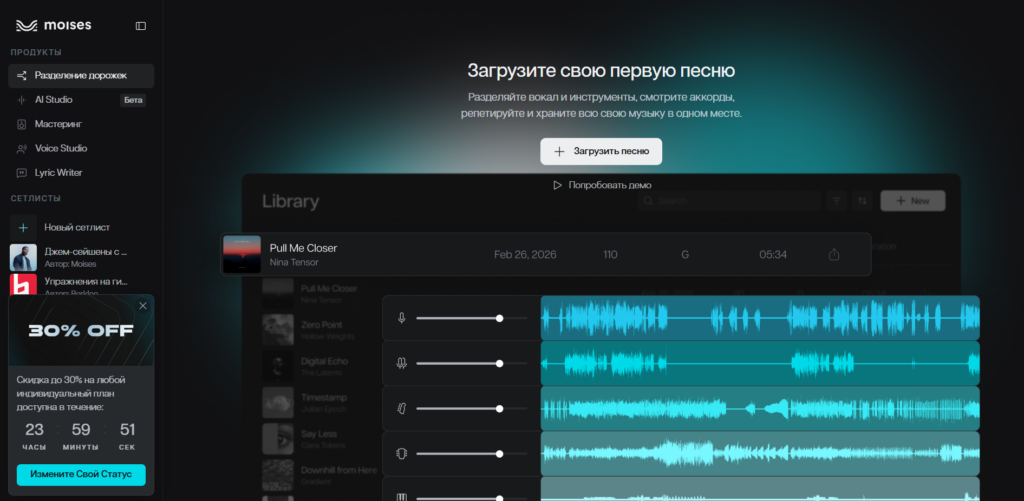This screenshot has height=501, width=1024.
Task: Click the play icon beside Попробовать демо
Action: pyautogui.click(x=558, y=186)
